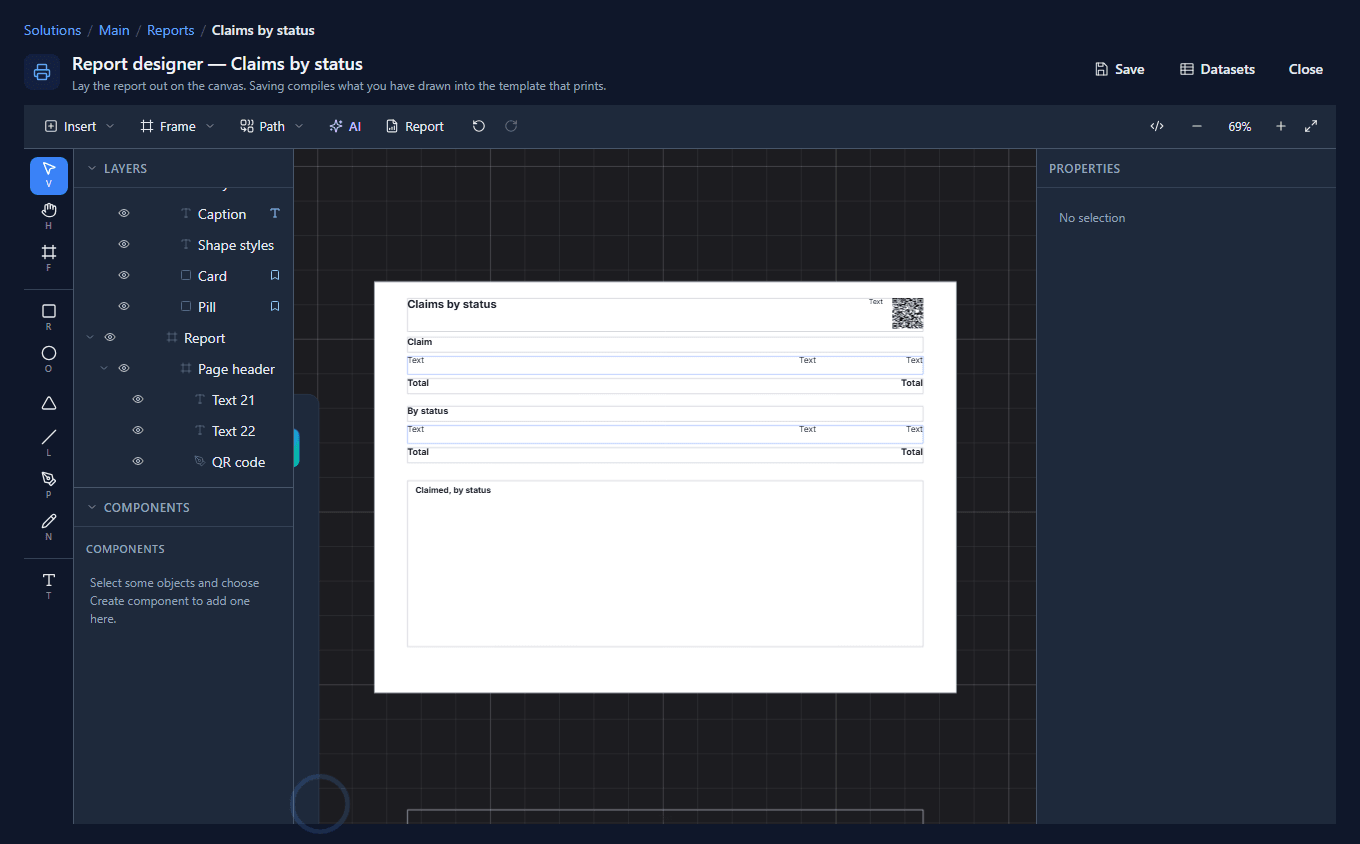Open the Datasets button
Image resolution: width=1360 pixels, height=844 pixels.
(1217, 69)
